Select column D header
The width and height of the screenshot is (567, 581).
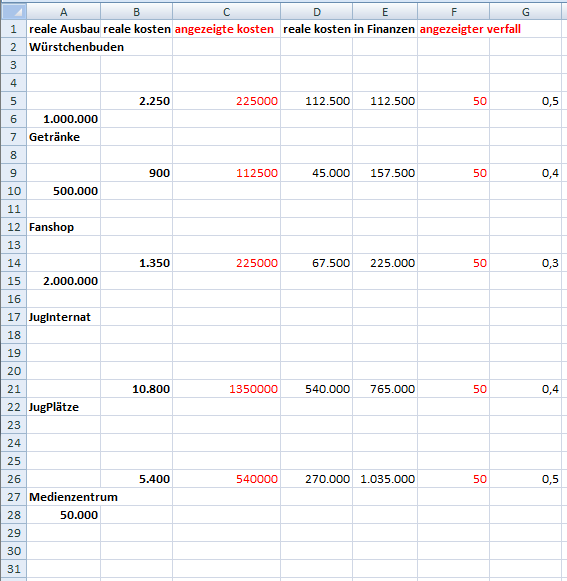tap(316, 12)
